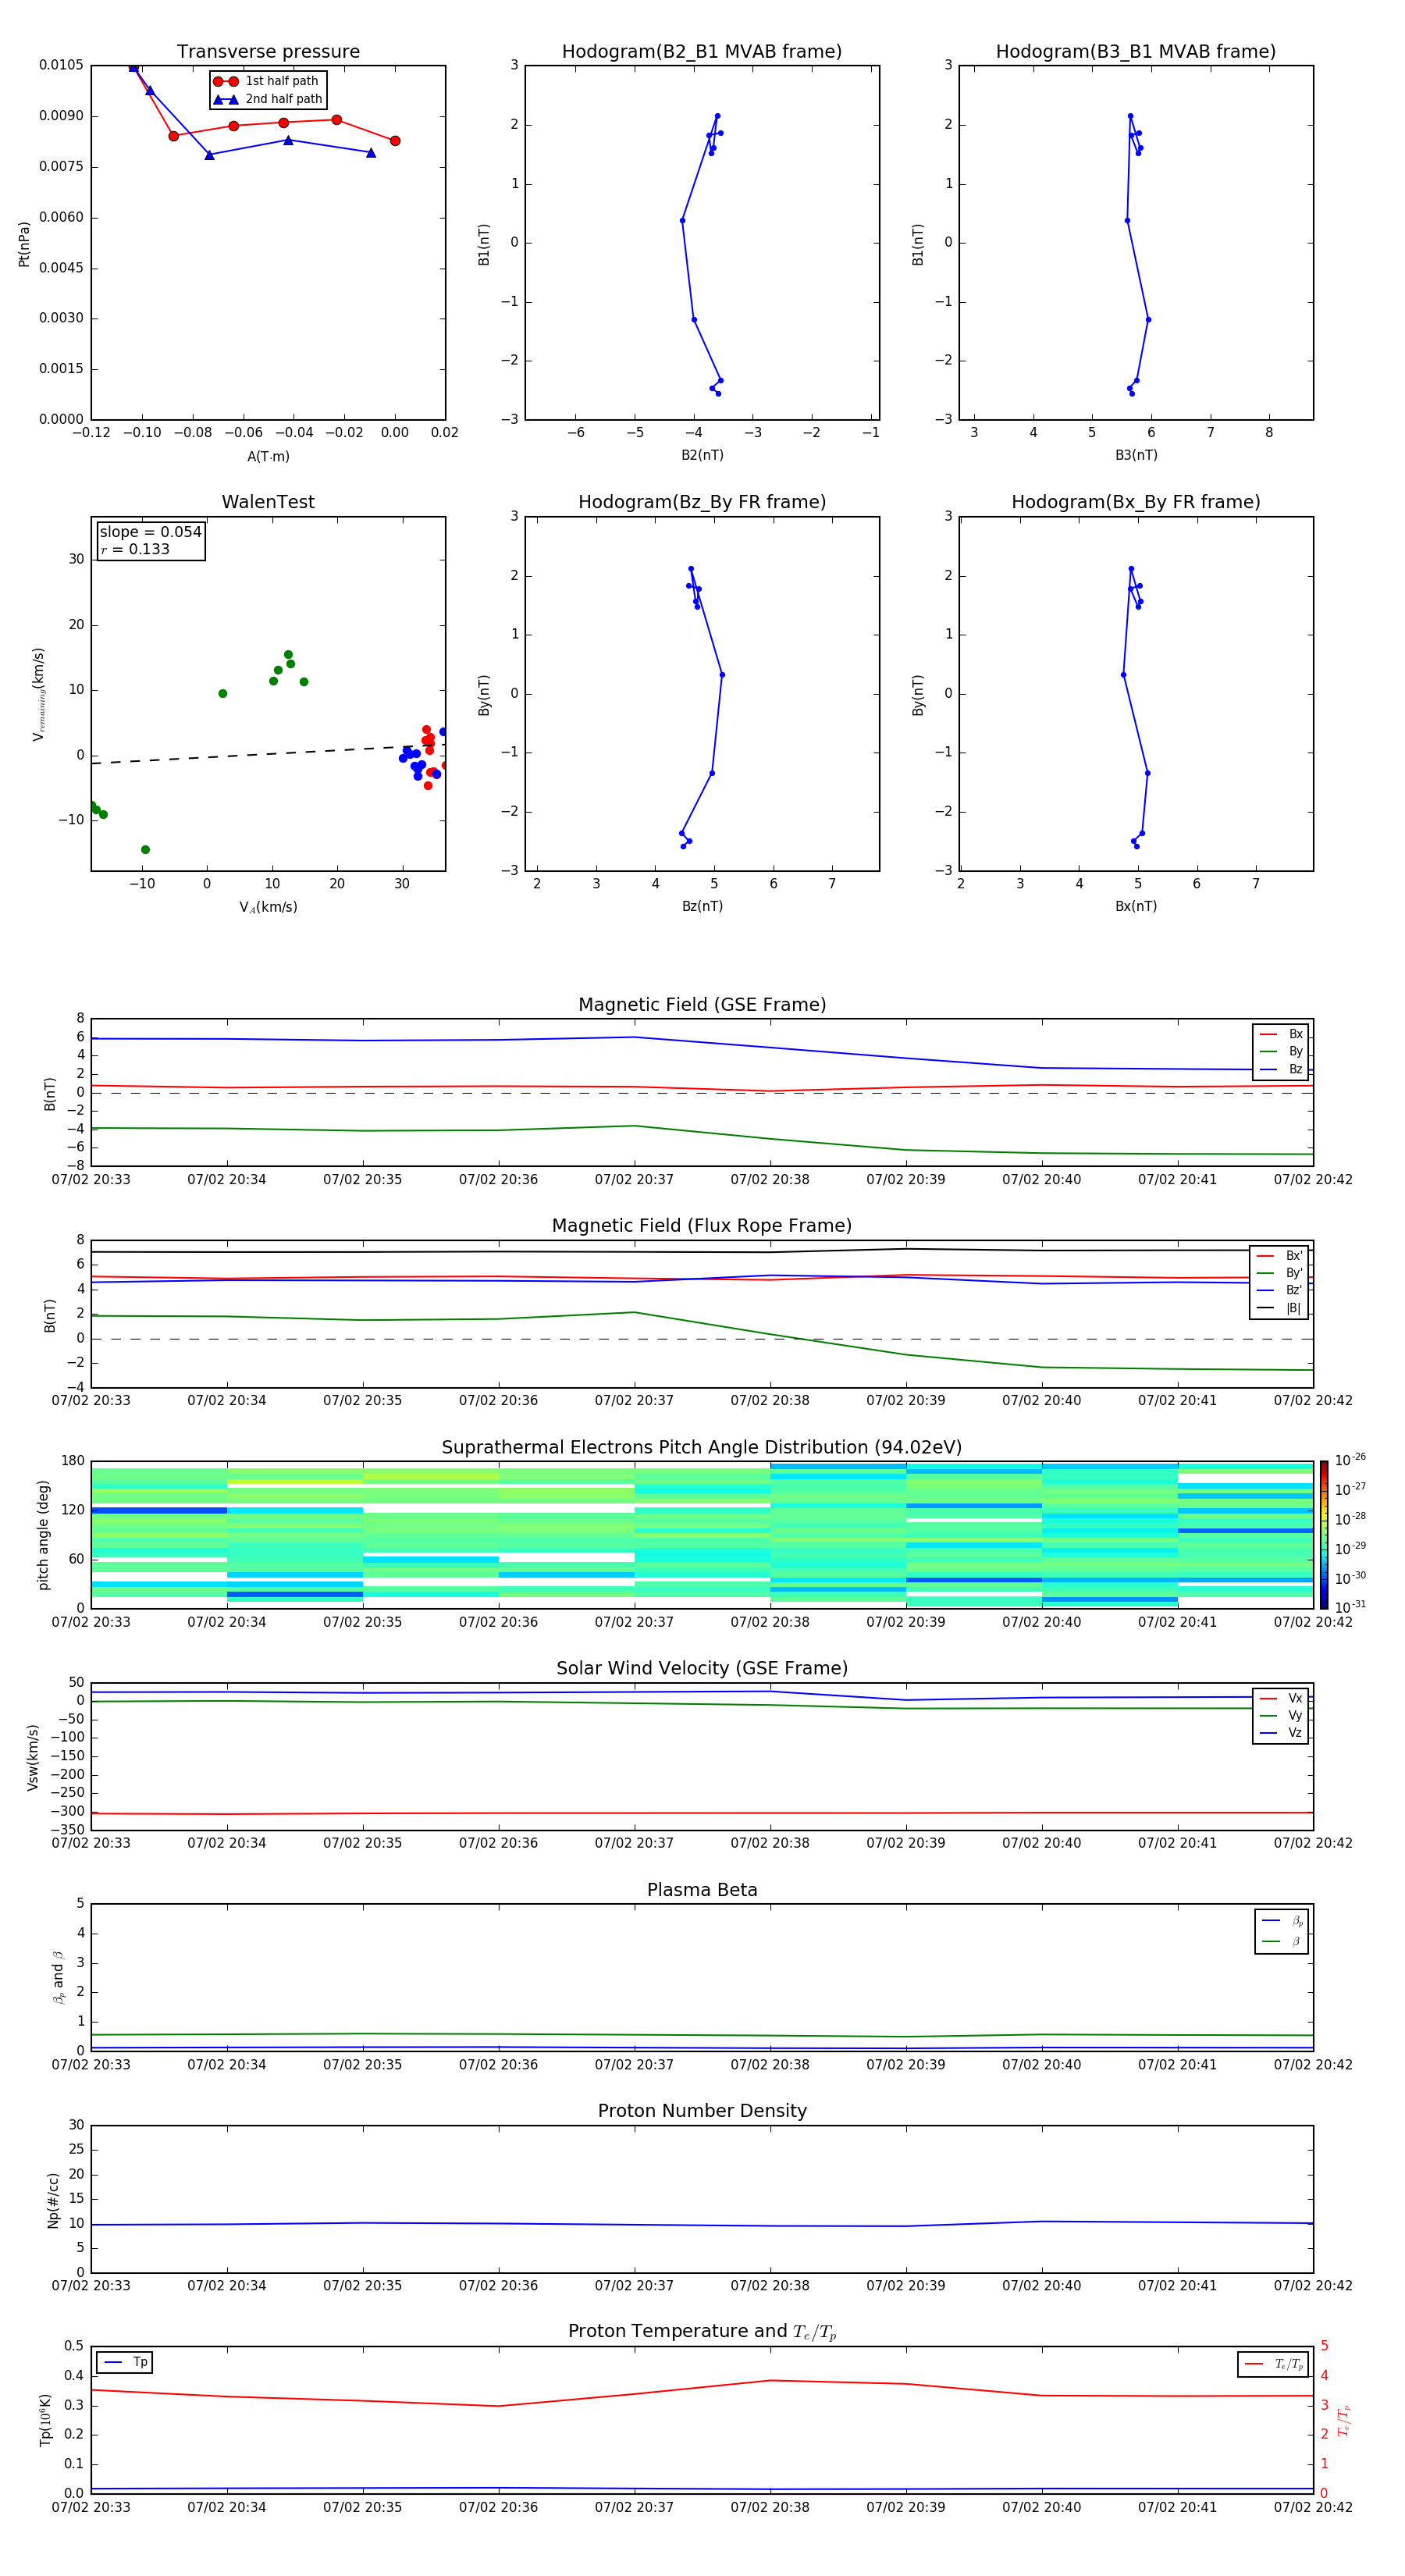Click the 'Bz(nT)' x-axis label
This screenshot has width=1405, height=2576.
pyautogui.click(x=702, y=906)
